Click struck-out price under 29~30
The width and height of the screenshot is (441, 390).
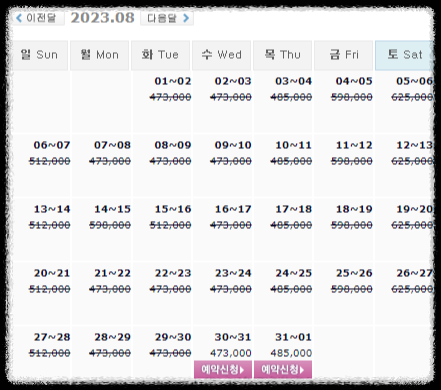pyautogui.click(x=170, y=353)
